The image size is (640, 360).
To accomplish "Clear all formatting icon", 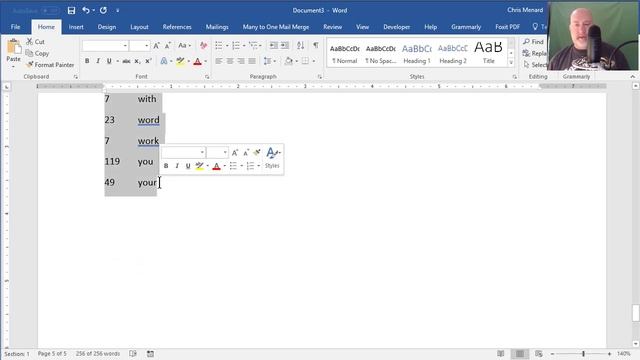I will (203, 46).
